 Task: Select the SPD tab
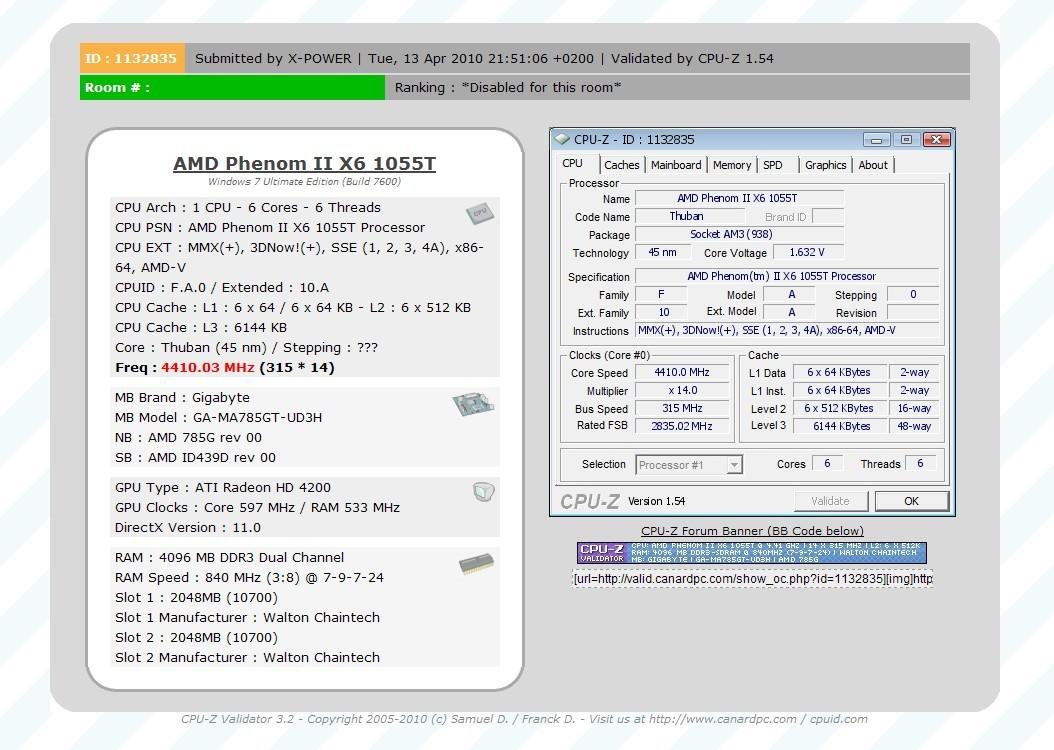(773, 165)
